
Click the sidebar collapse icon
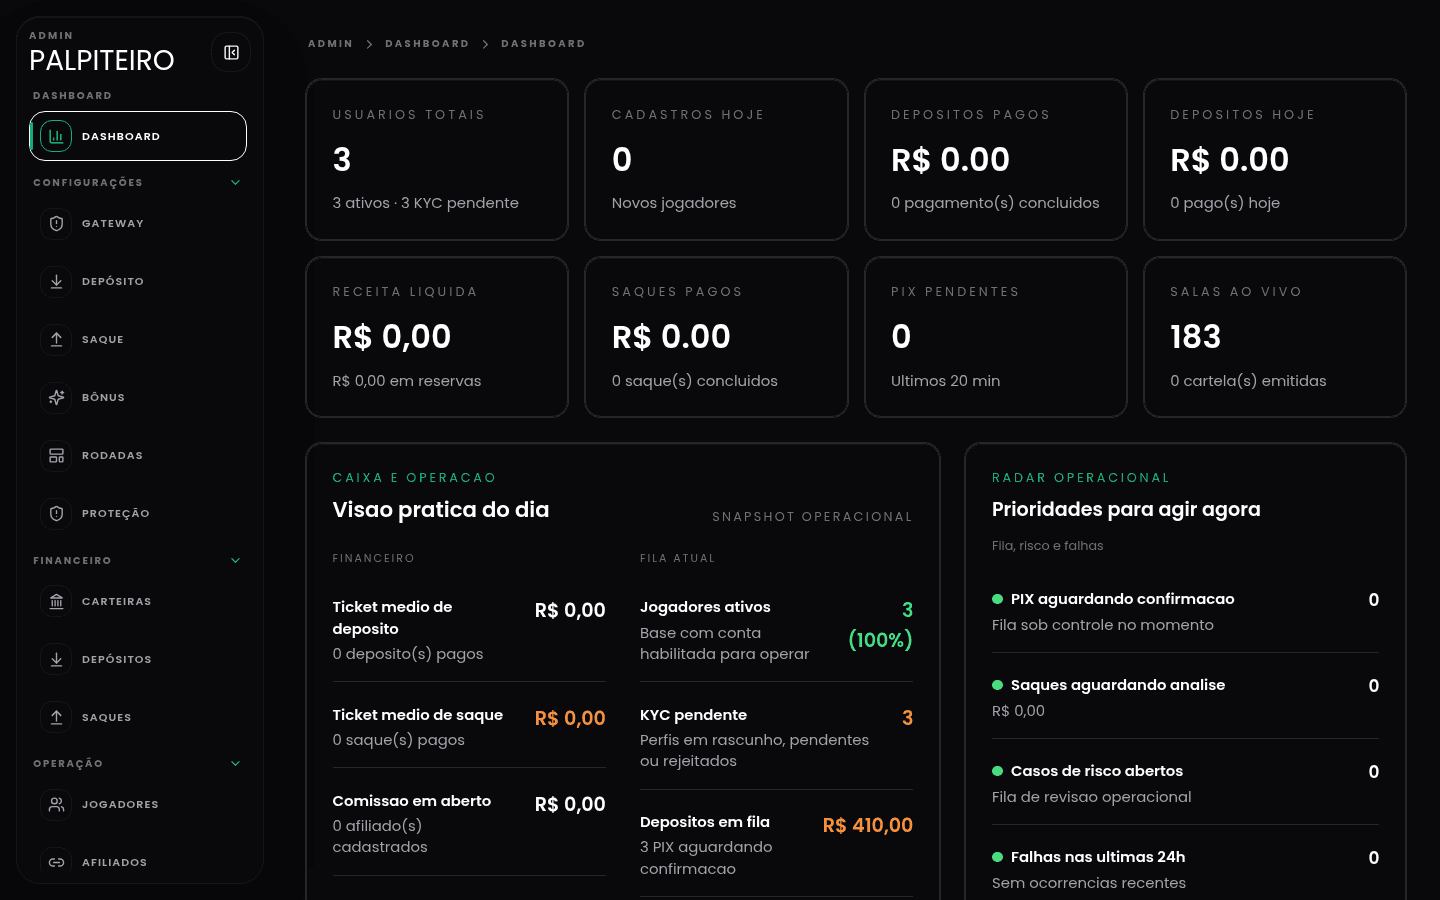(231, 52)
